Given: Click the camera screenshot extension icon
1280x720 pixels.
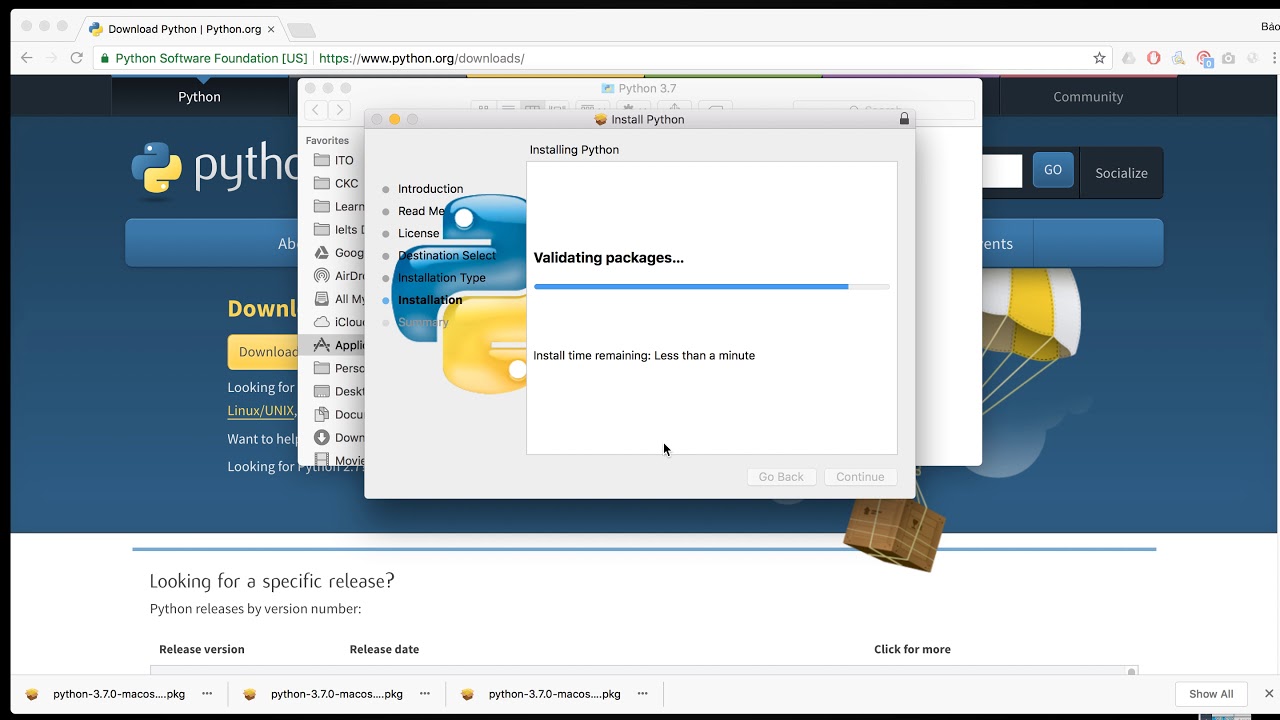Looking at the screenshot, I should coord(1228,58).
